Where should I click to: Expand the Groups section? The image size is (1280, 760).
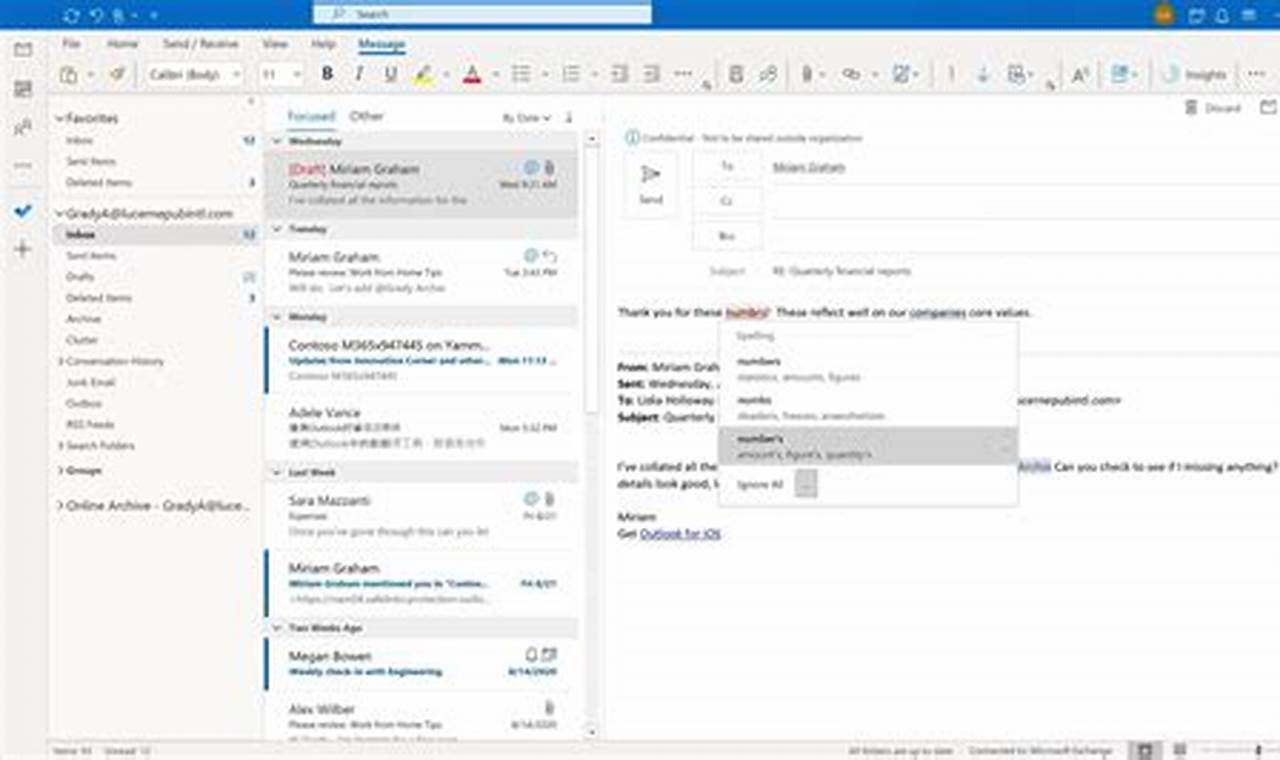tap(59, 470)
